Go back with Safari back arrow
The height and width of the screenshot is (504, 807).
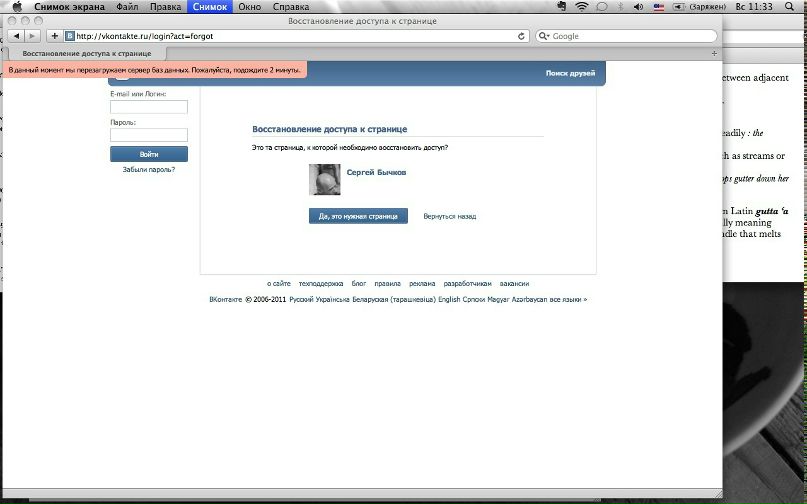point(16,36)
